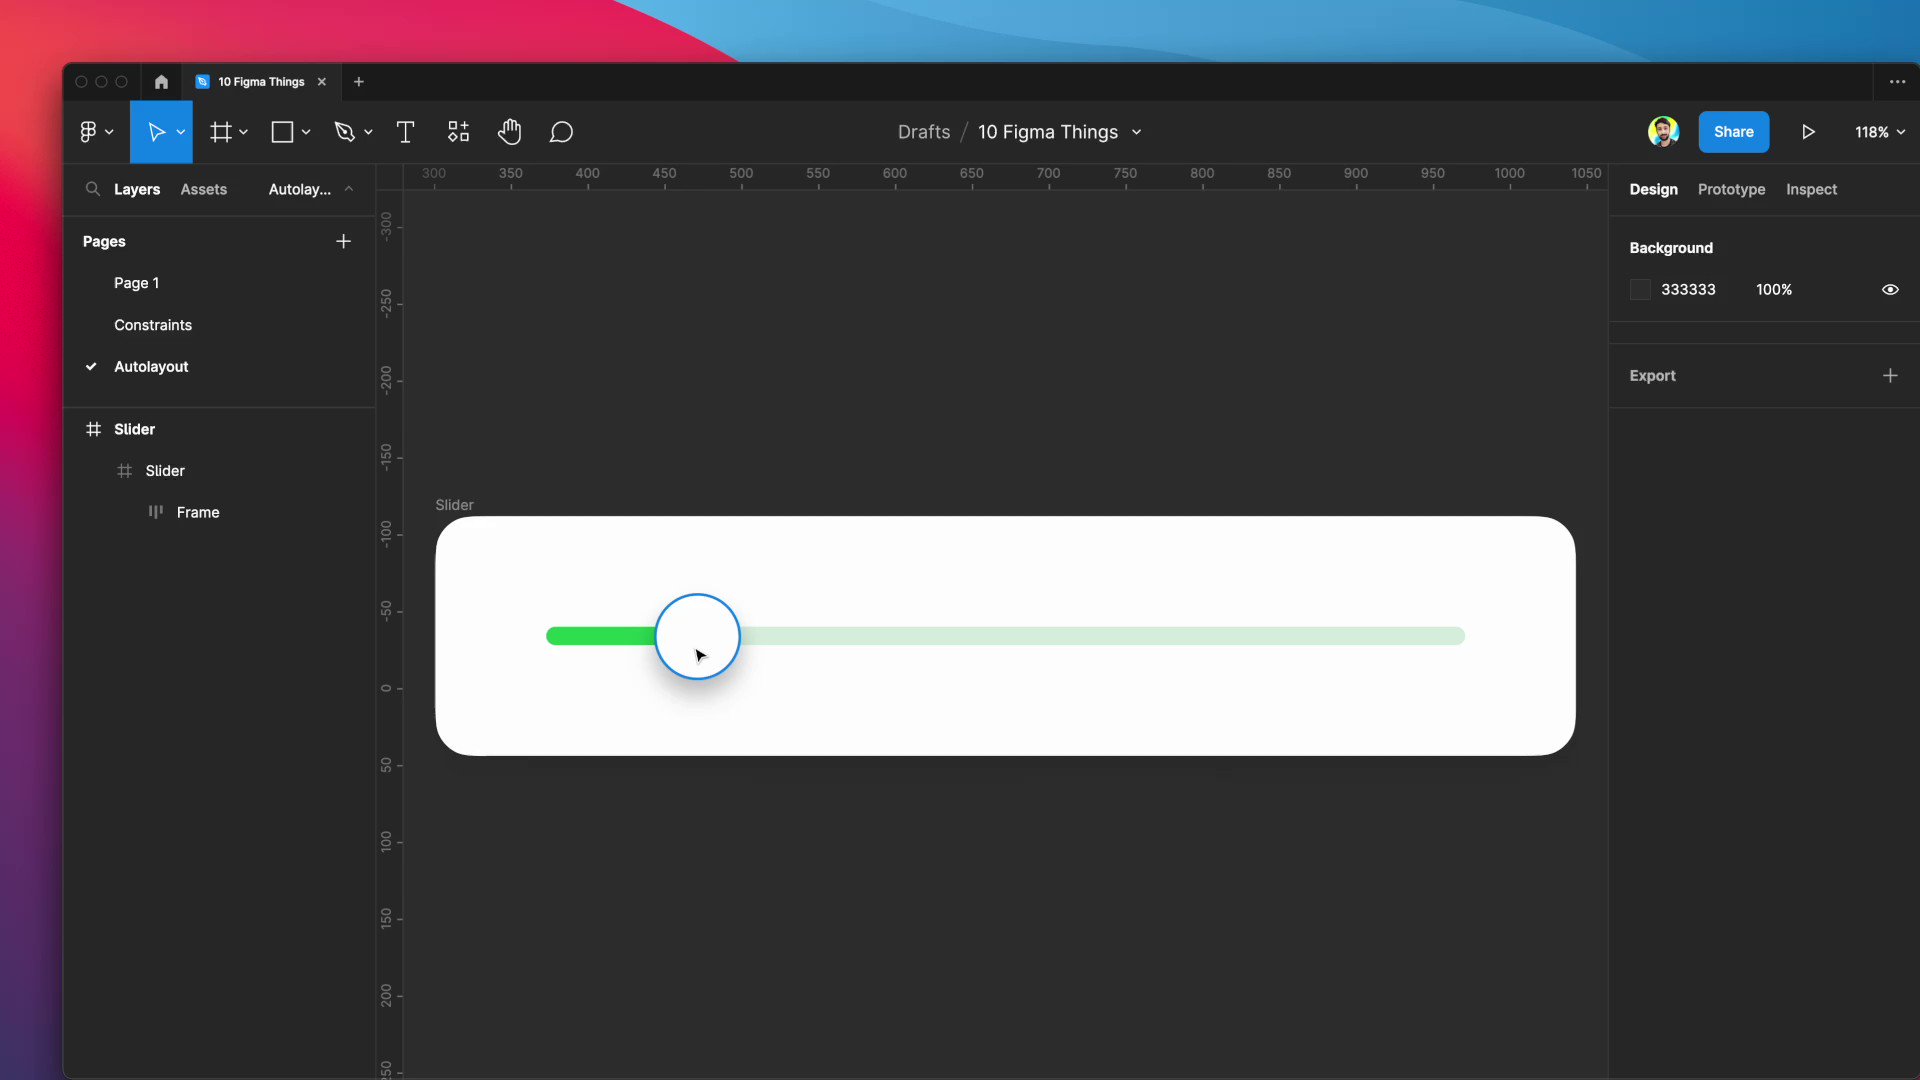This screenshot has width=1920, height=1080.
Task: Open the Assets tab
Action: [204, 189]
